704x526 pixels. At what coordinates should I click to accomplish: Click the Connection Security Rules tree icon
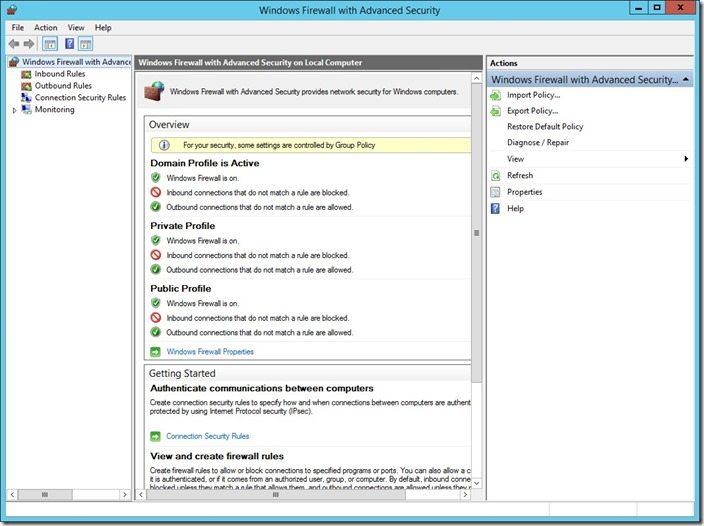click(26, 97)
